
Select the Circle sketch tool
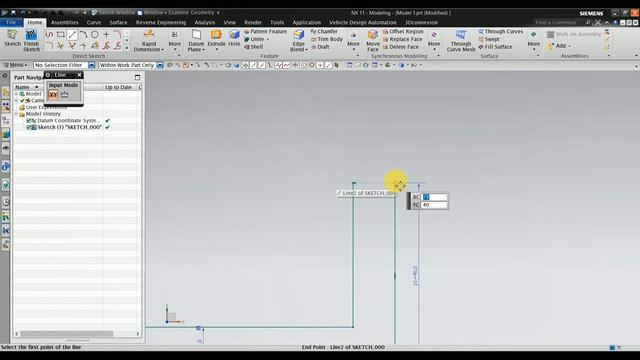click(x=95, y=35)
